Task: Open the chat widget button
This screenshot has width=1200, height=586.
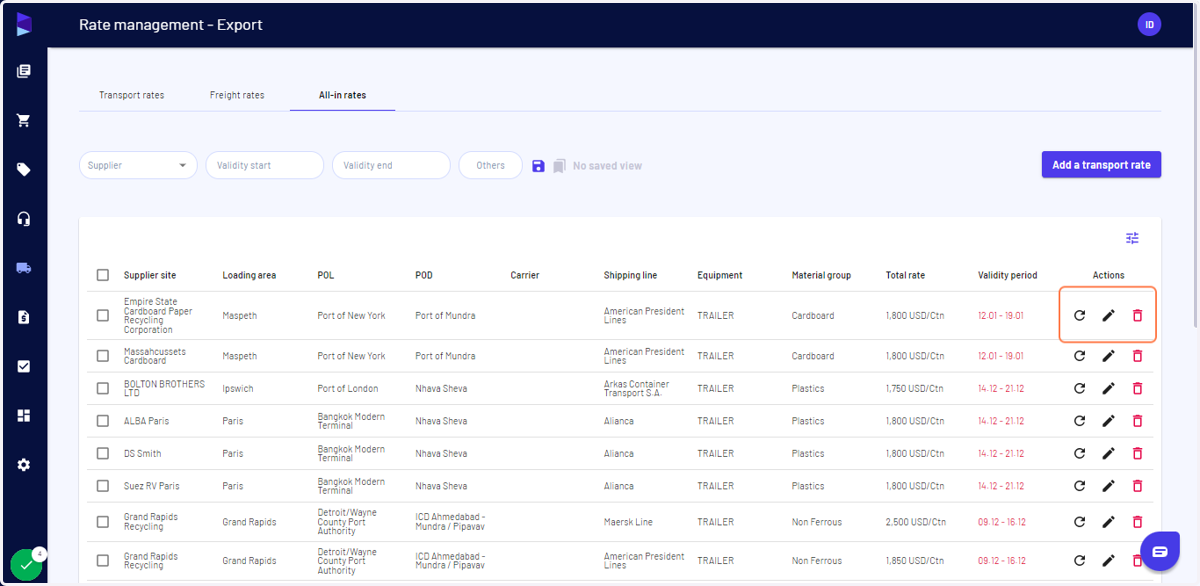Action: [x=1160, y=551]
